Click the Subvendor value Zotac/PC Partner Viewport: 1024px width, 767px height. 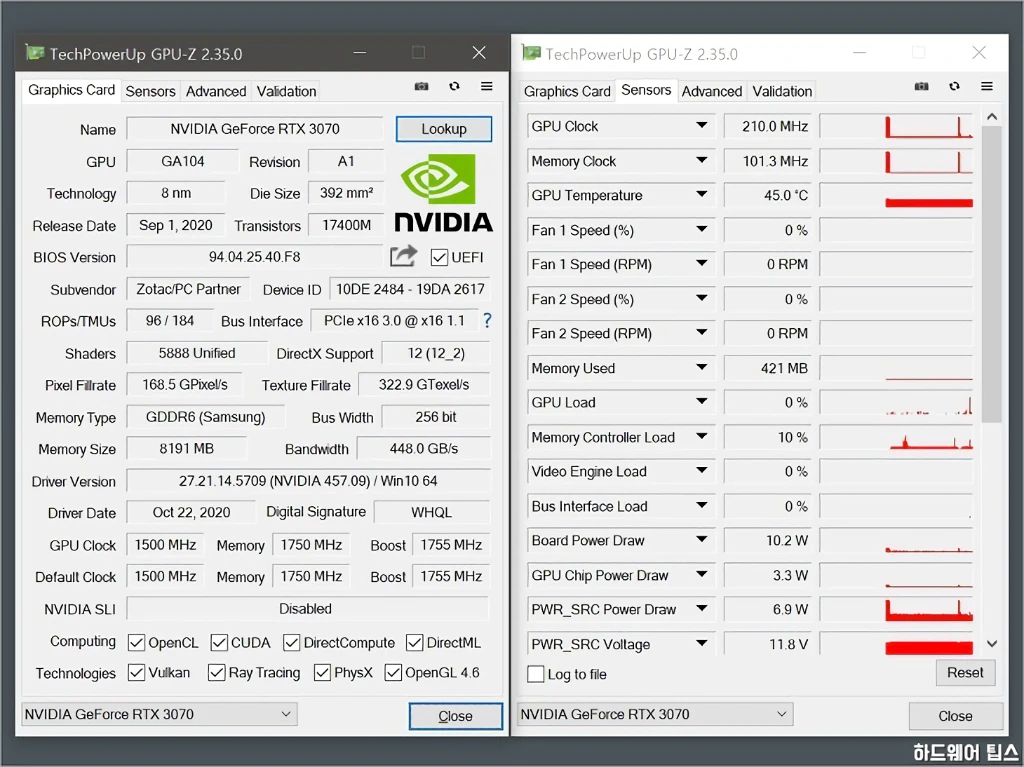click(188, 289)
